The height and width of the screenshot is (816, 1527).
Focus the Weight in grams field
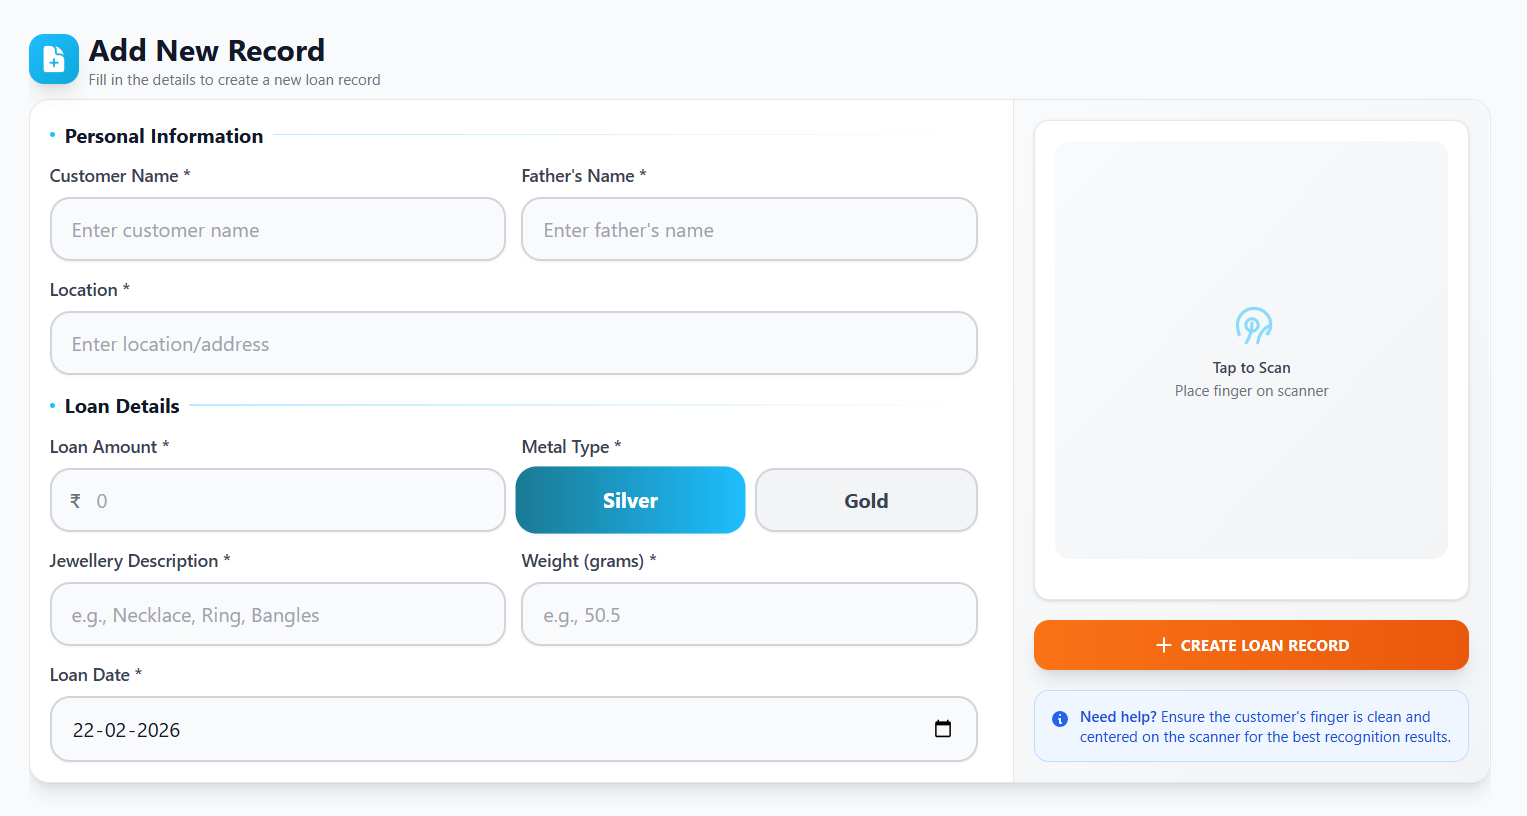pyautogui.click(x=749, y=615)
